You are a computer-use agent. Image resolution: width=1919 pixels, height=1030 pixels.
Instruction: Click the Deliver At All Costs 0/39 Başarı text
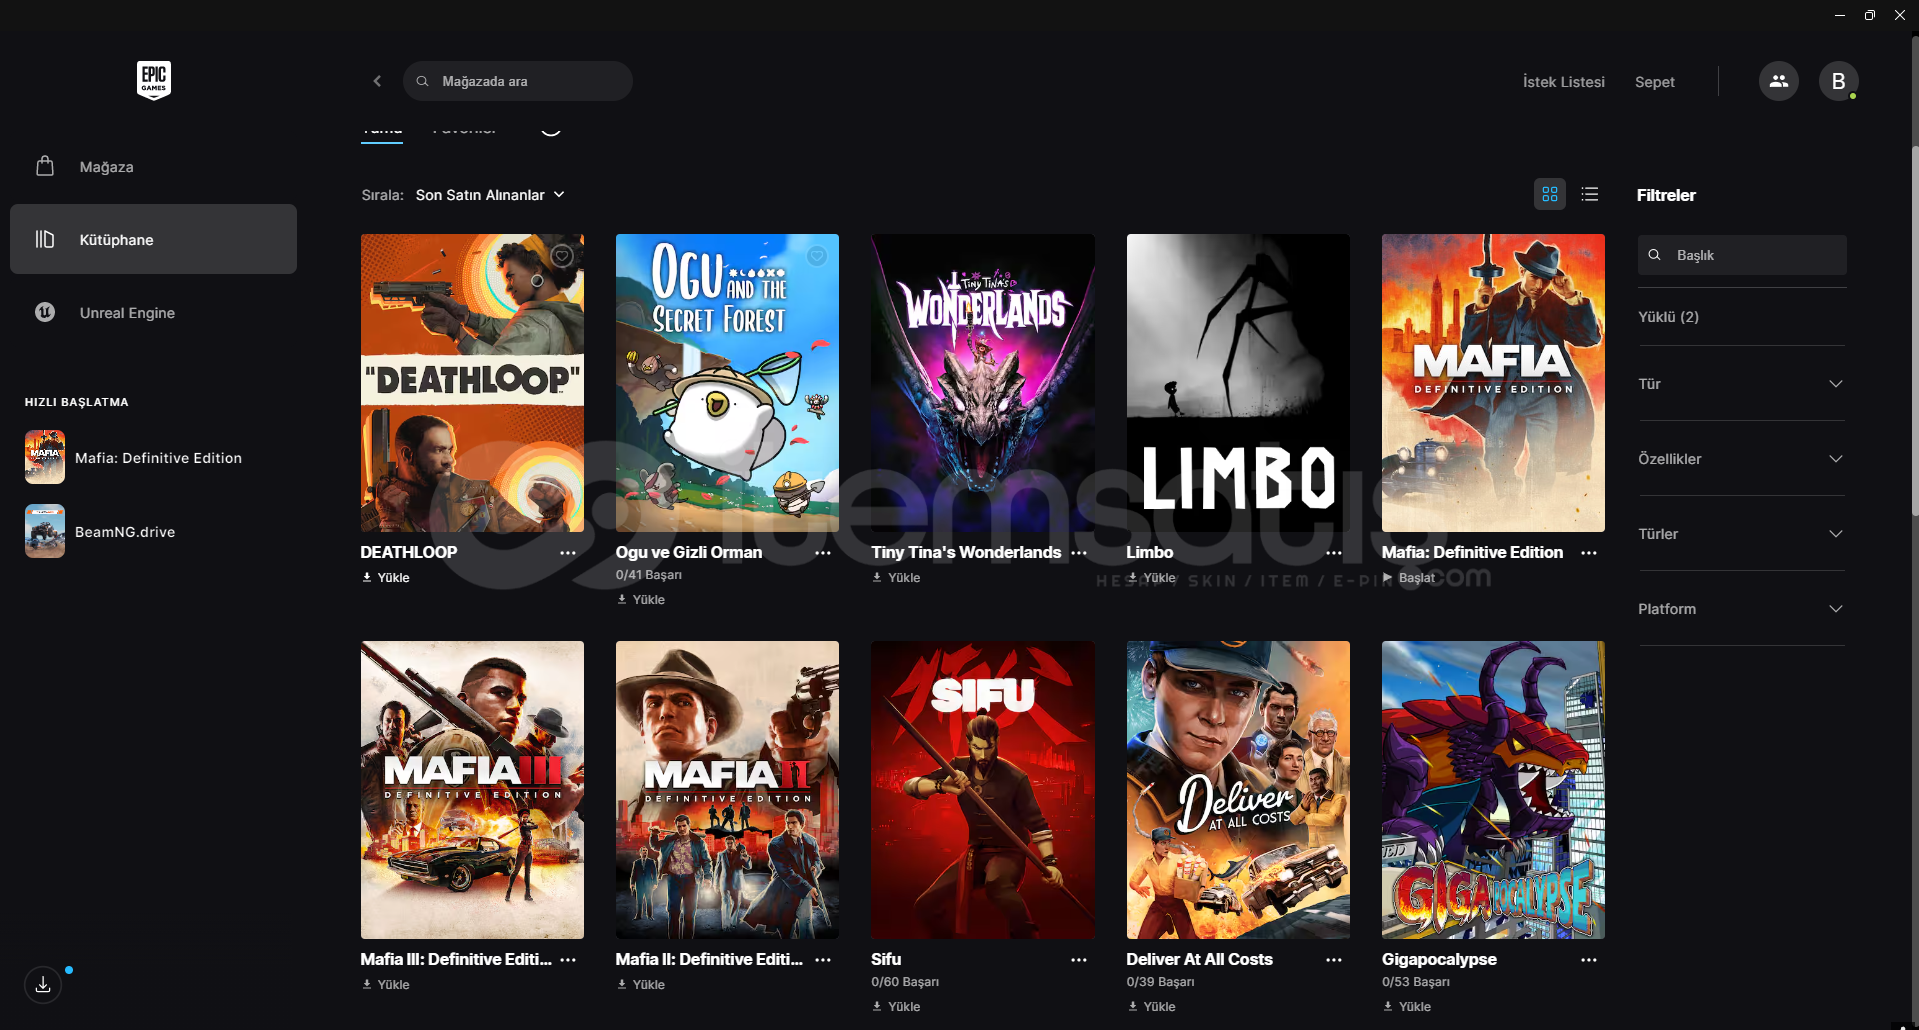click(1160, 982)
